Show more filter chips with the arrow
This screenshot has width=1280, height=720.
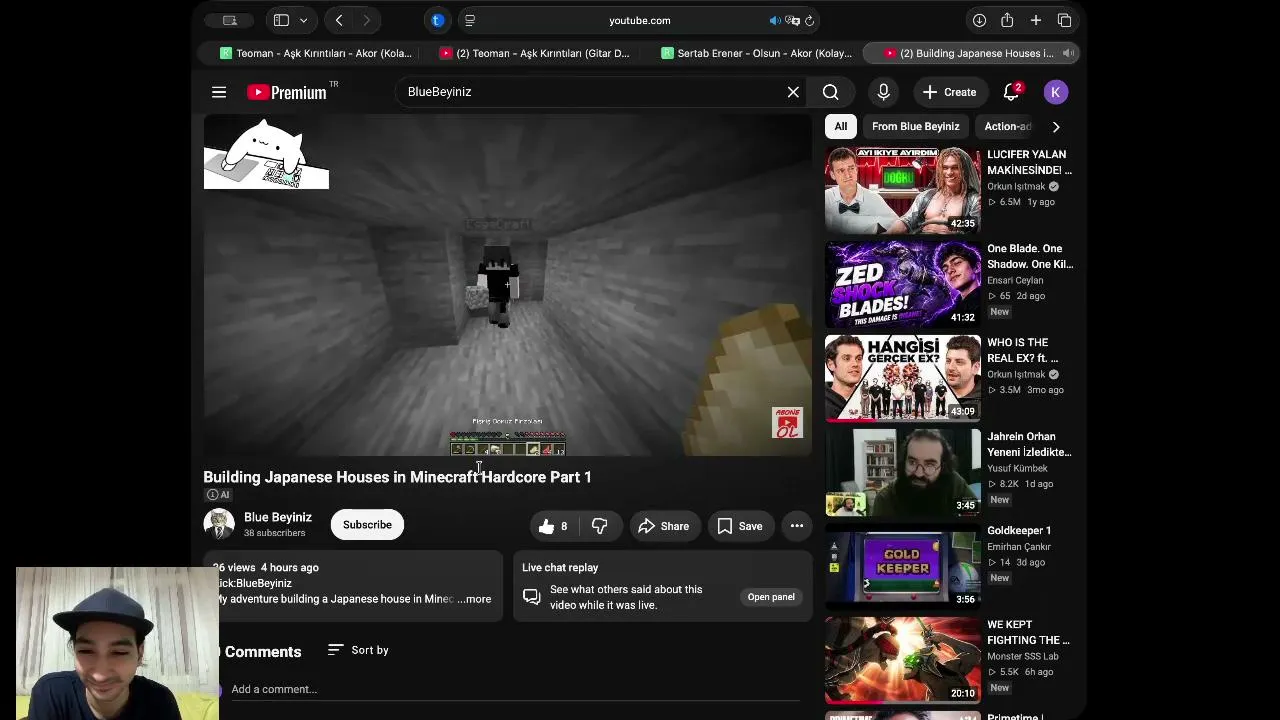tap(1056, 127)
